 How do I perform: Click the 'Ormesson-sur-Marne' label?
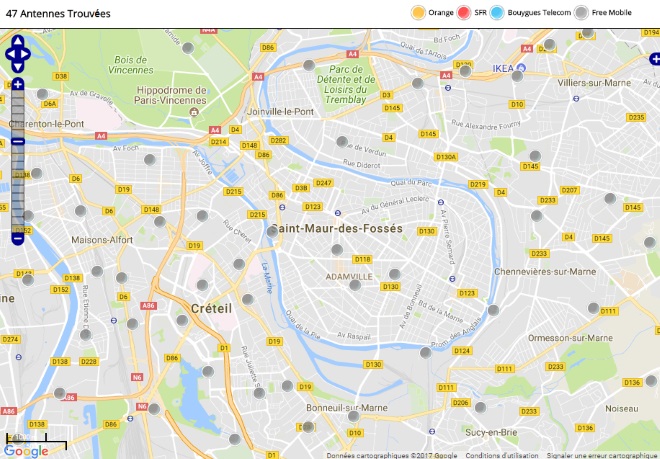[x=570, y=338]
